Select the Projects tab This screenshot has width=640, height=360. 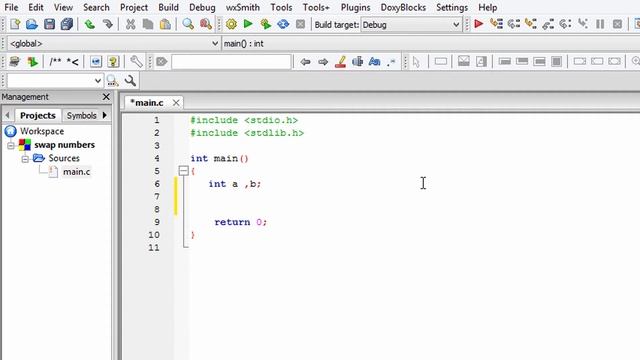click(38, 116)
